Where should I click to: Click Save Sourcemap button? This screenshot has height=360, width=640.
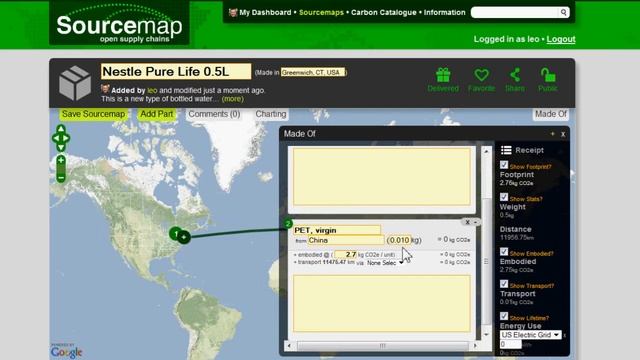(93, 114)
